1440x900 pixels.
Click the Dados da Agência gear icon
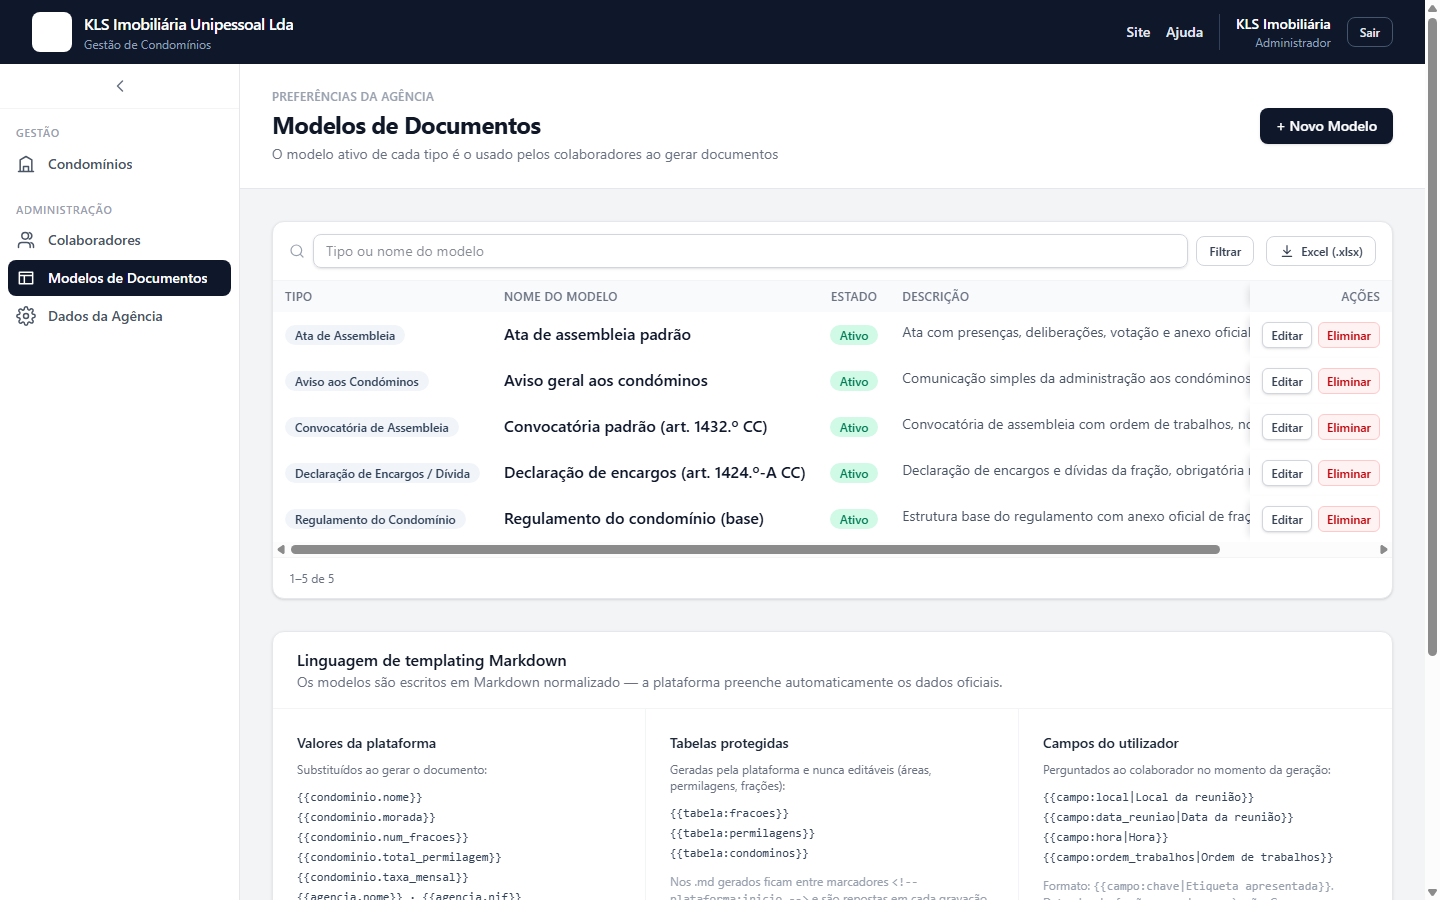pos(27,316)
